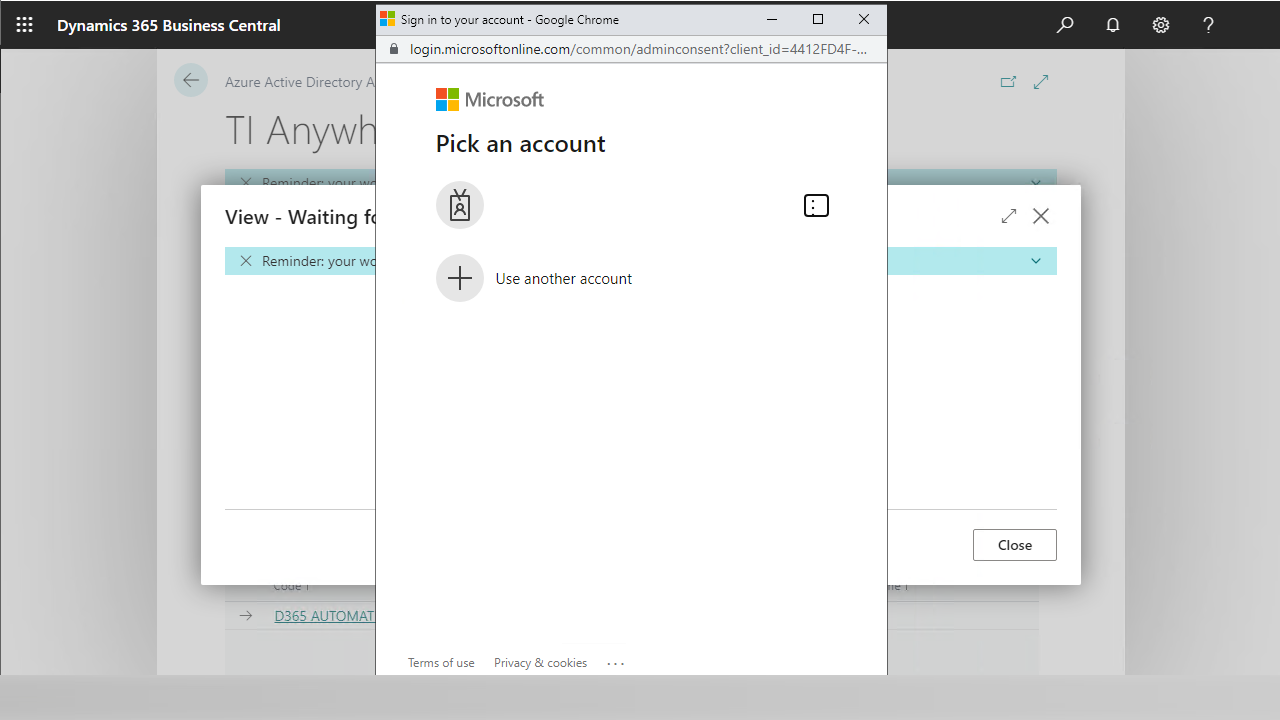Screen dimensions: 1280x720
Task: Click the help question mark icon
Action: coord(1208,25)
